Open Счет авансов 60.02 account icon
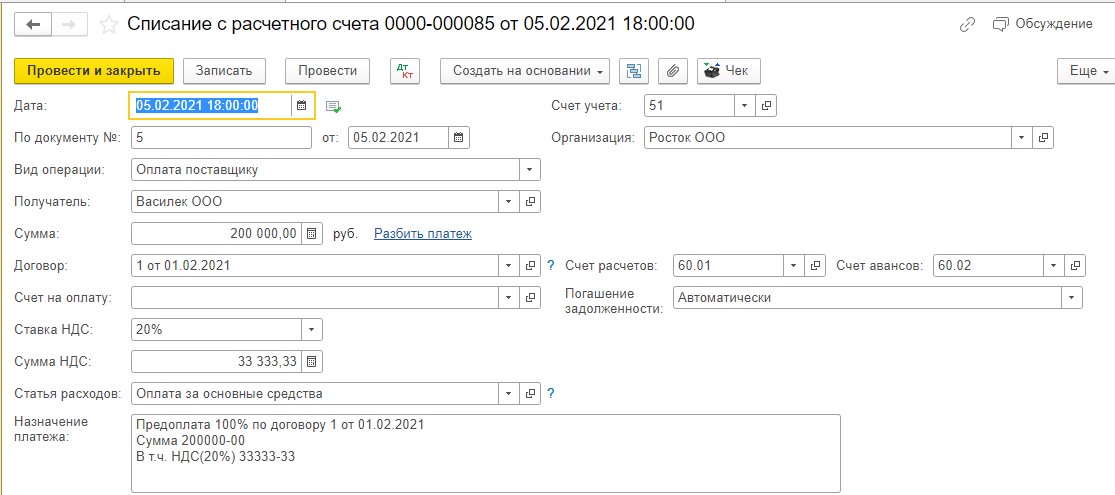The image size is (1115, 495). pyautogui.click(x=1075, y=265)
